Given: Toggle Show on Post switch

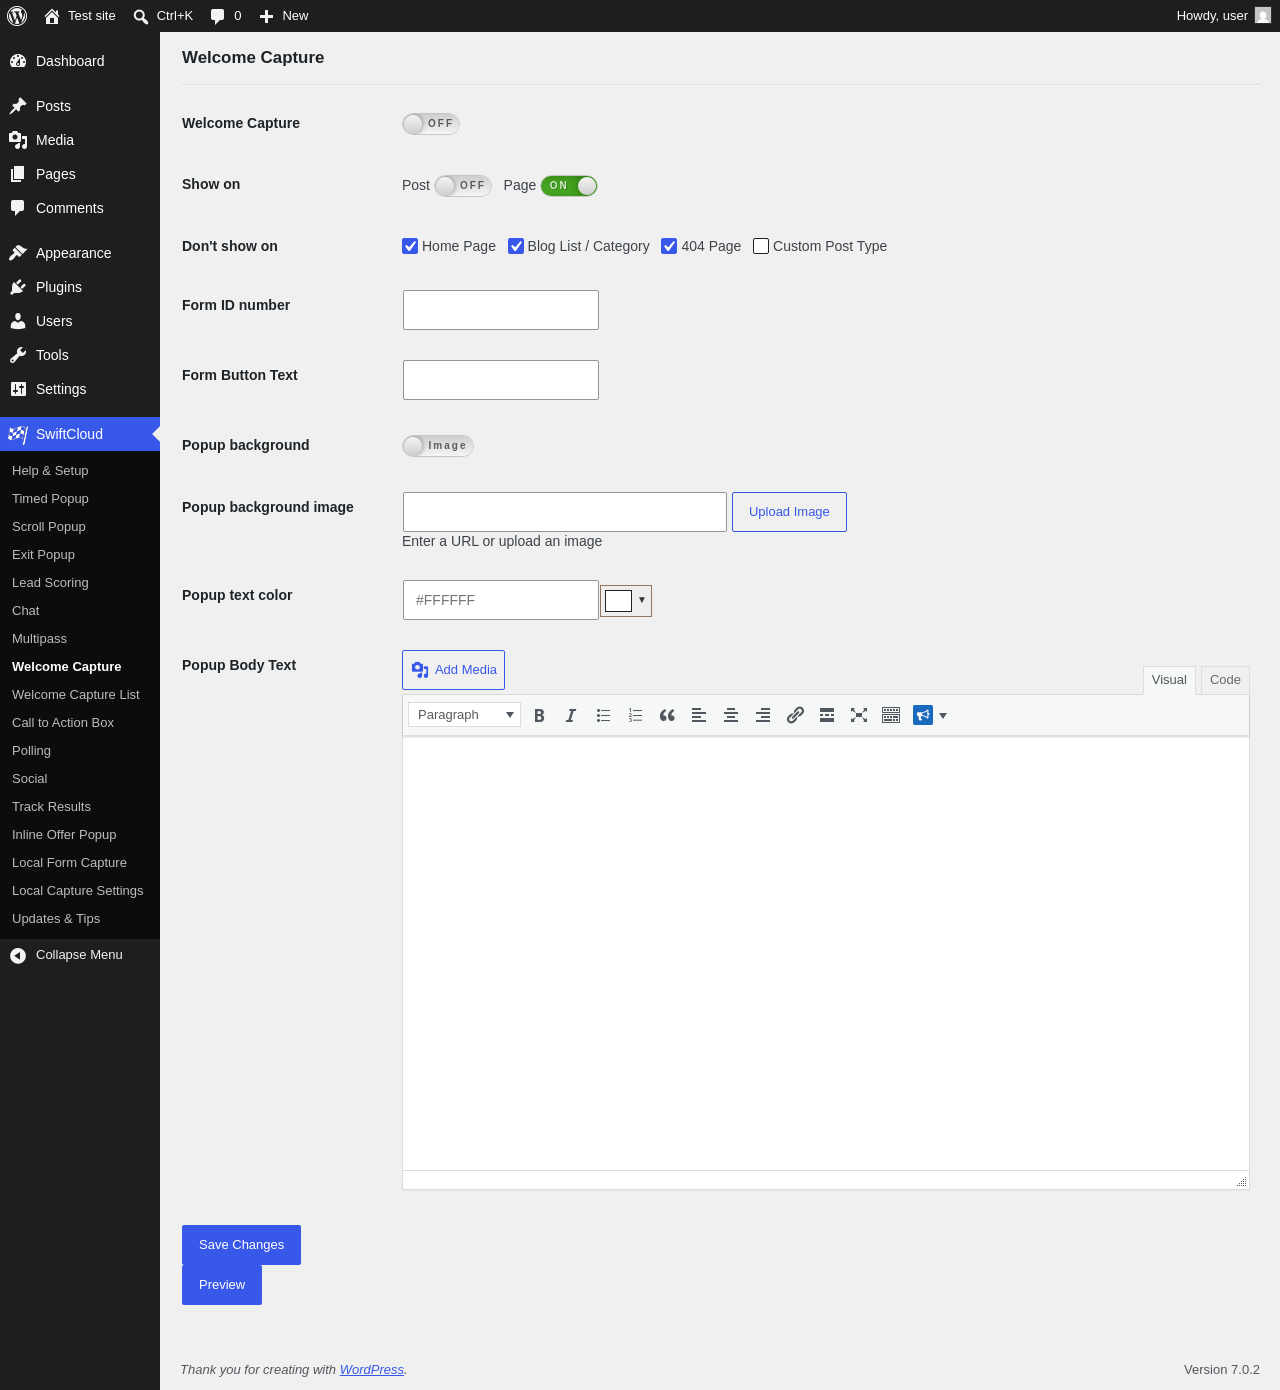Looking at the screenshot, I should [463, 186].
